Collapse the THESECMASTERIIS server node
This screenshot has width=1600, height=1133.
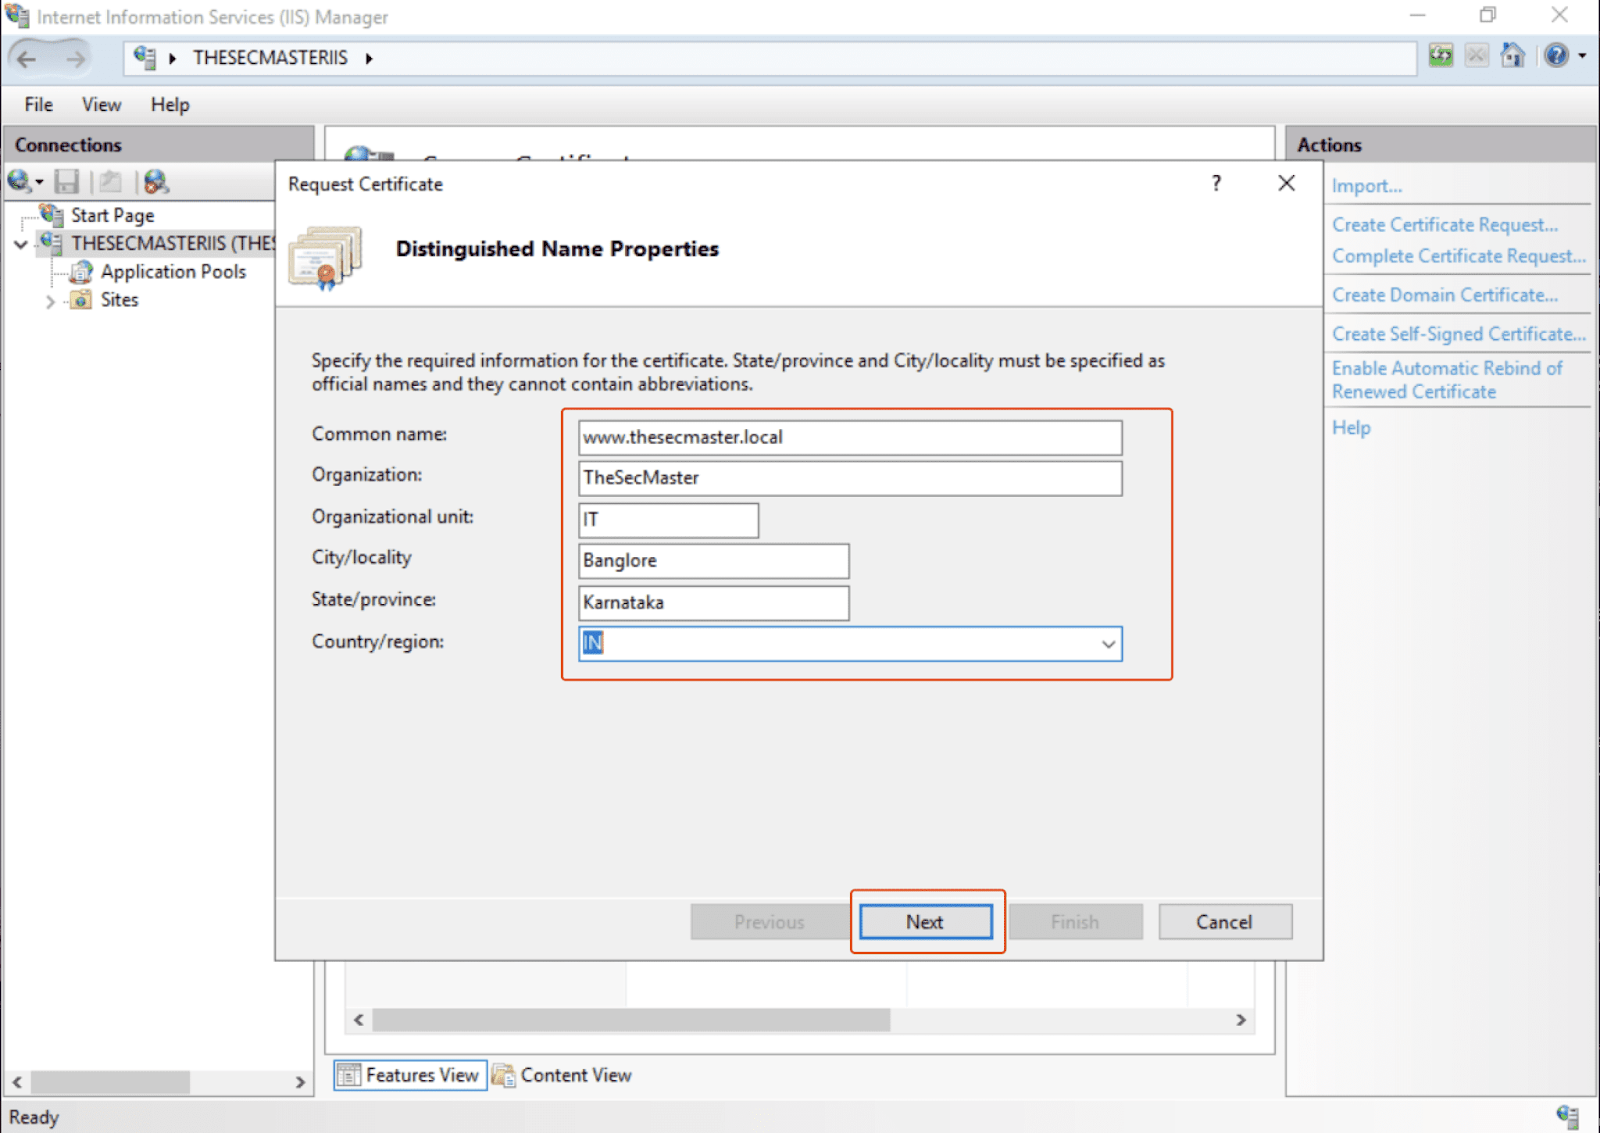click(x=20, y=244)
